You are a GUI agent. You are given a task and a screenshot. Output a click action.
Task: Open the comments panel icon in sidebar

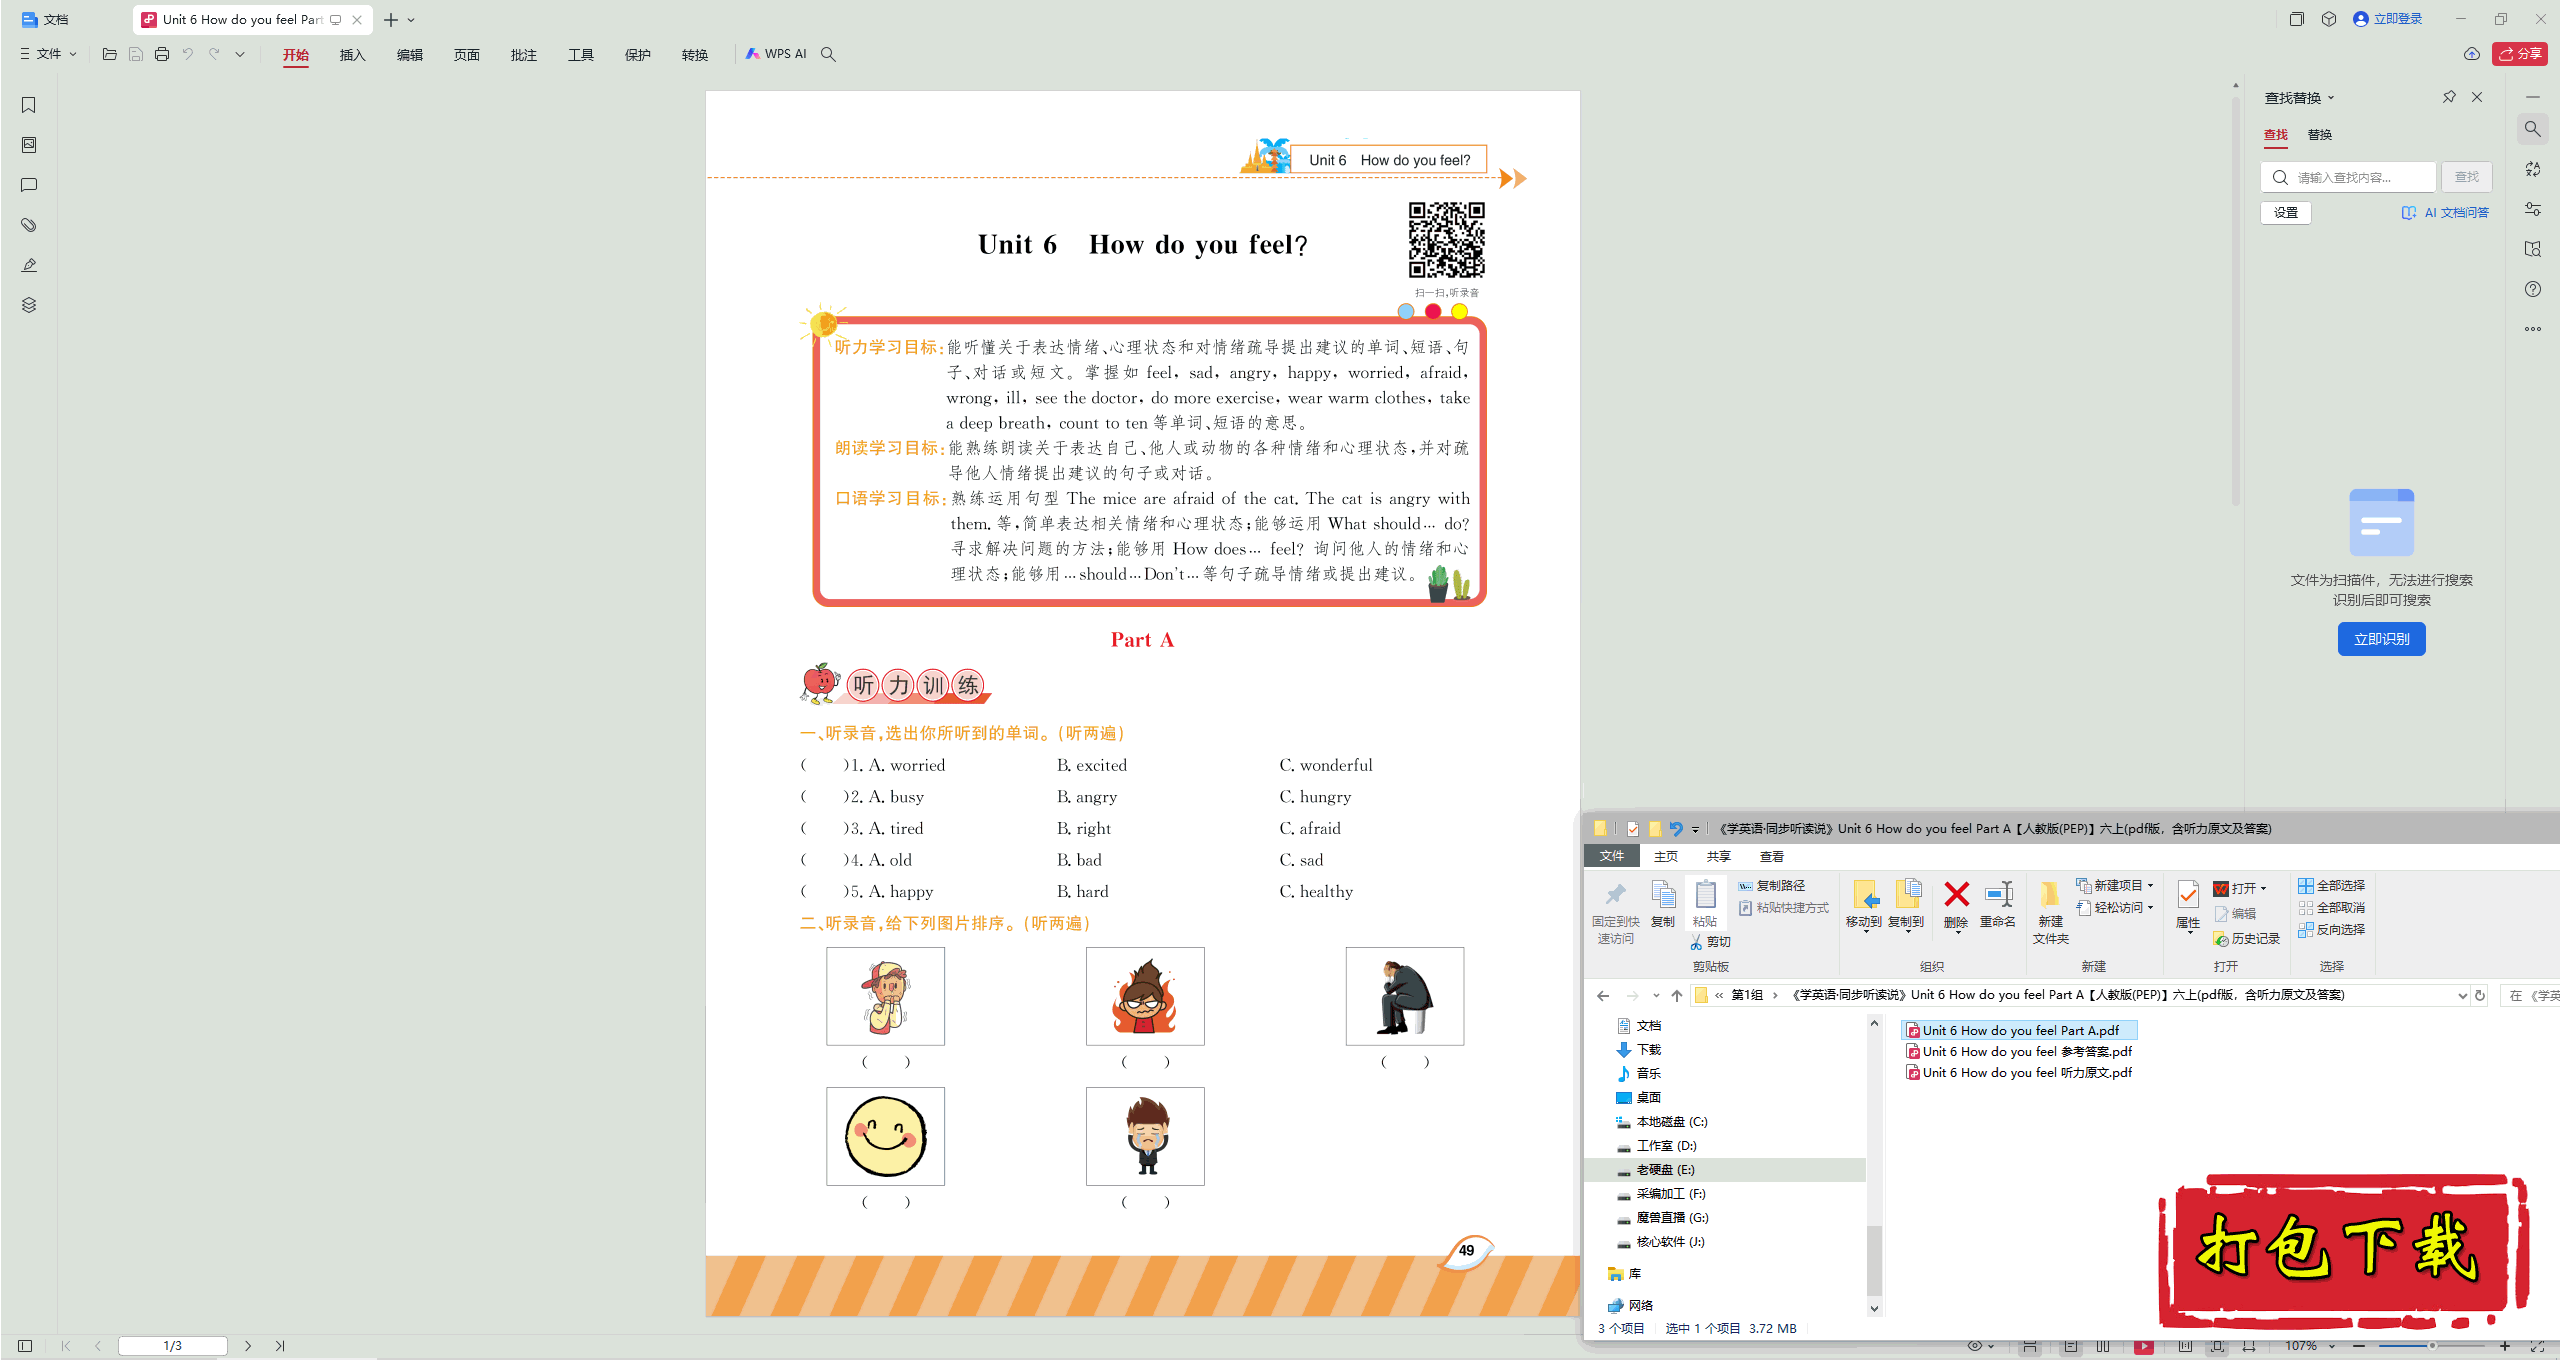pyautogui.click(x=29, y=185)
